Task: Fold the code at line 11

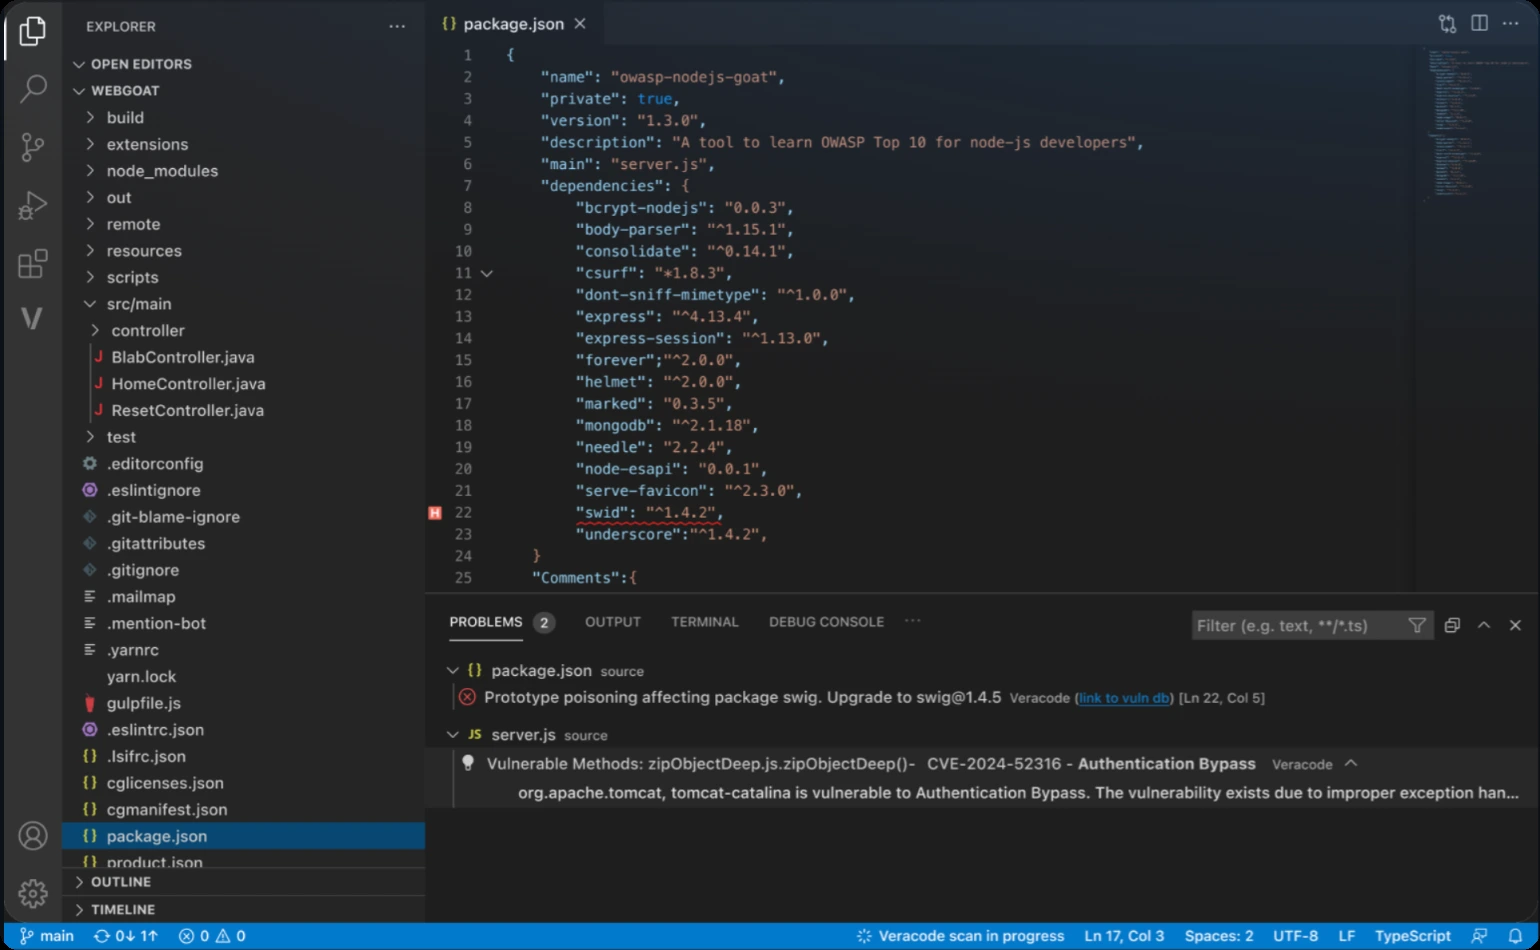Action: coord(487,273)
